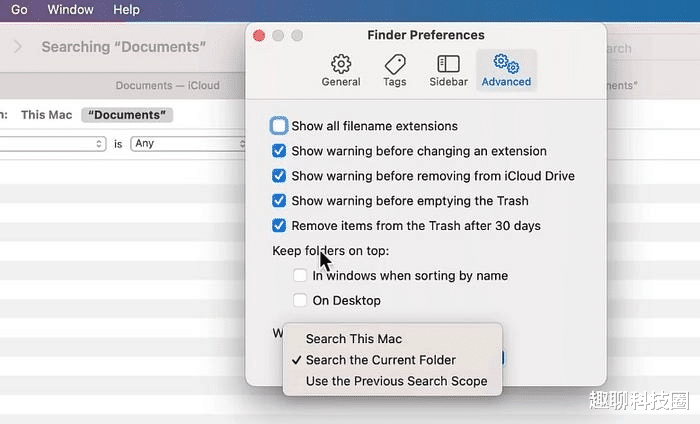The width and height of the screenshot is (700, 424).
Task: Enable Show all filename extensions checkbox
Action: [x=279, y=126]
